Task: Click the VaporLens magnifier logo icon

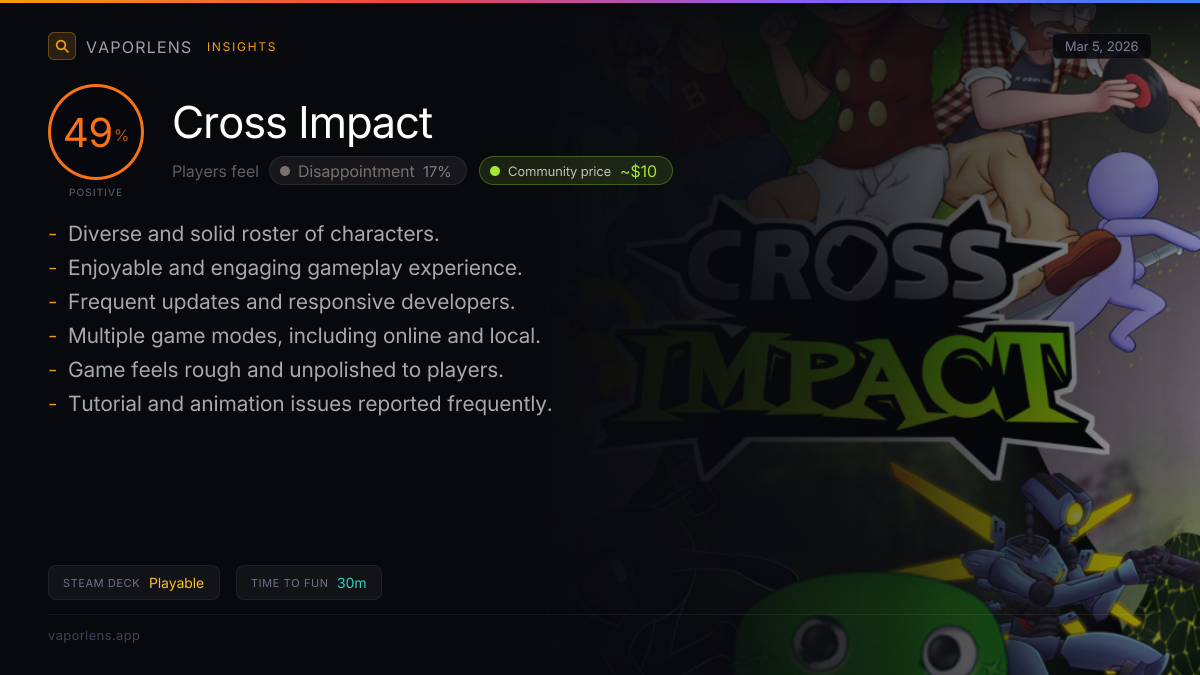Action: [x=62, y=46]
